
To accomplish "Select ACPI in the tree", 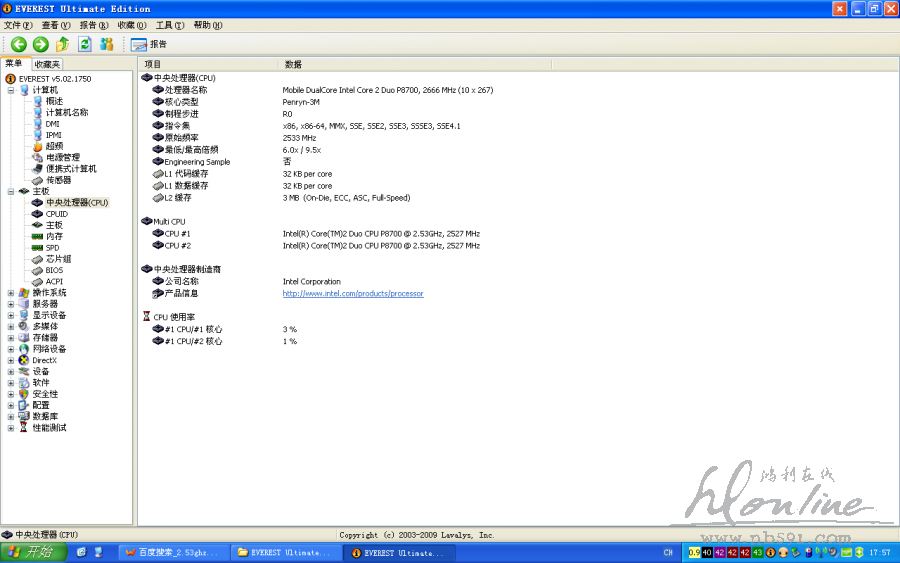I will (54, 282).
